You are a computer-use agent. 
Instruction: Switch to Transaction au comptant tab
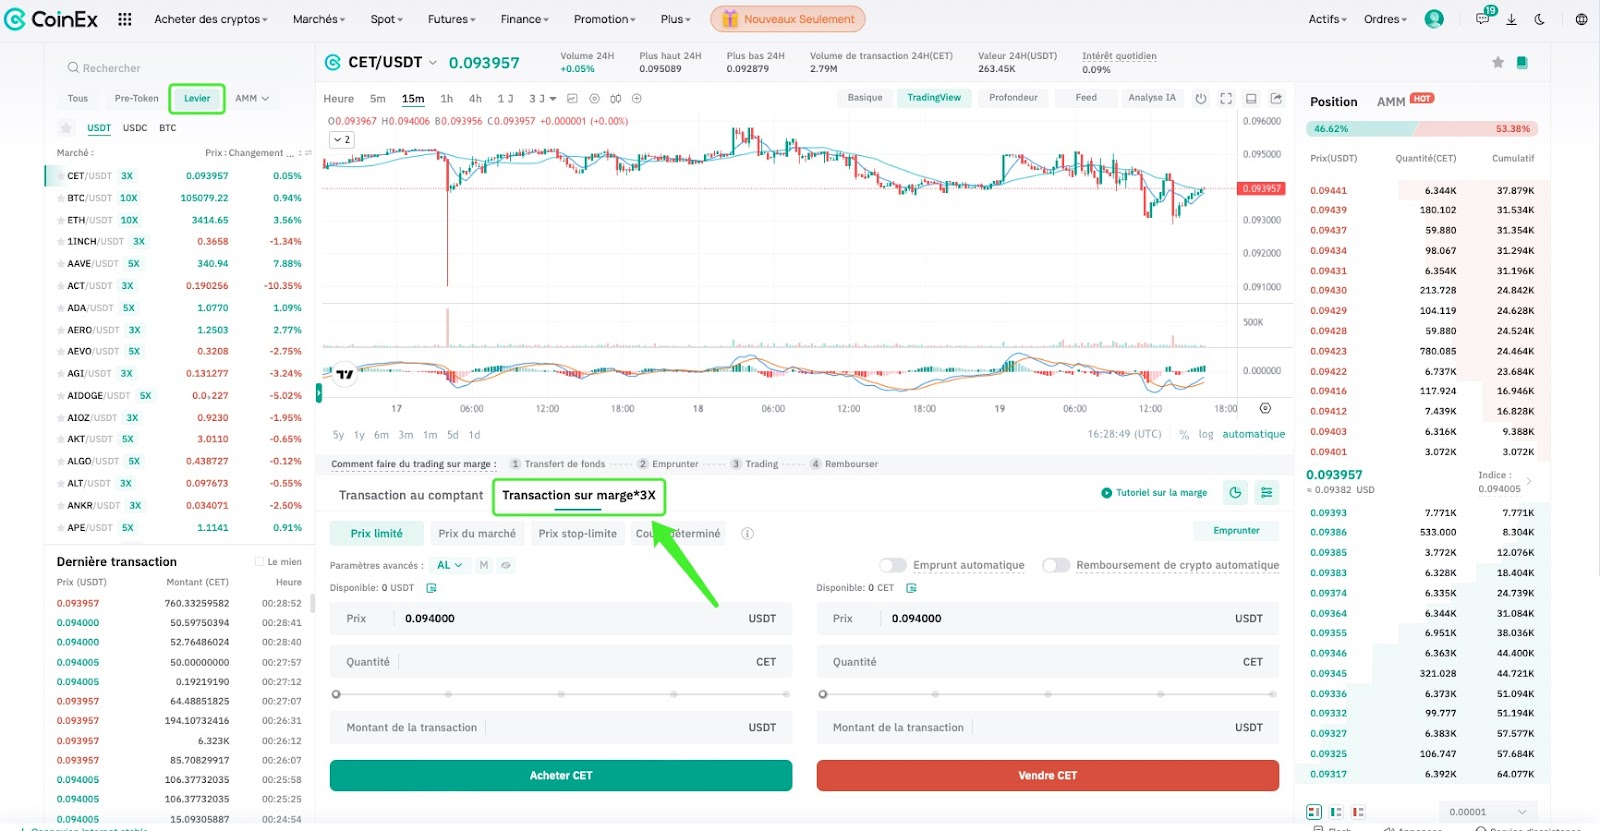tap(411, 495)
